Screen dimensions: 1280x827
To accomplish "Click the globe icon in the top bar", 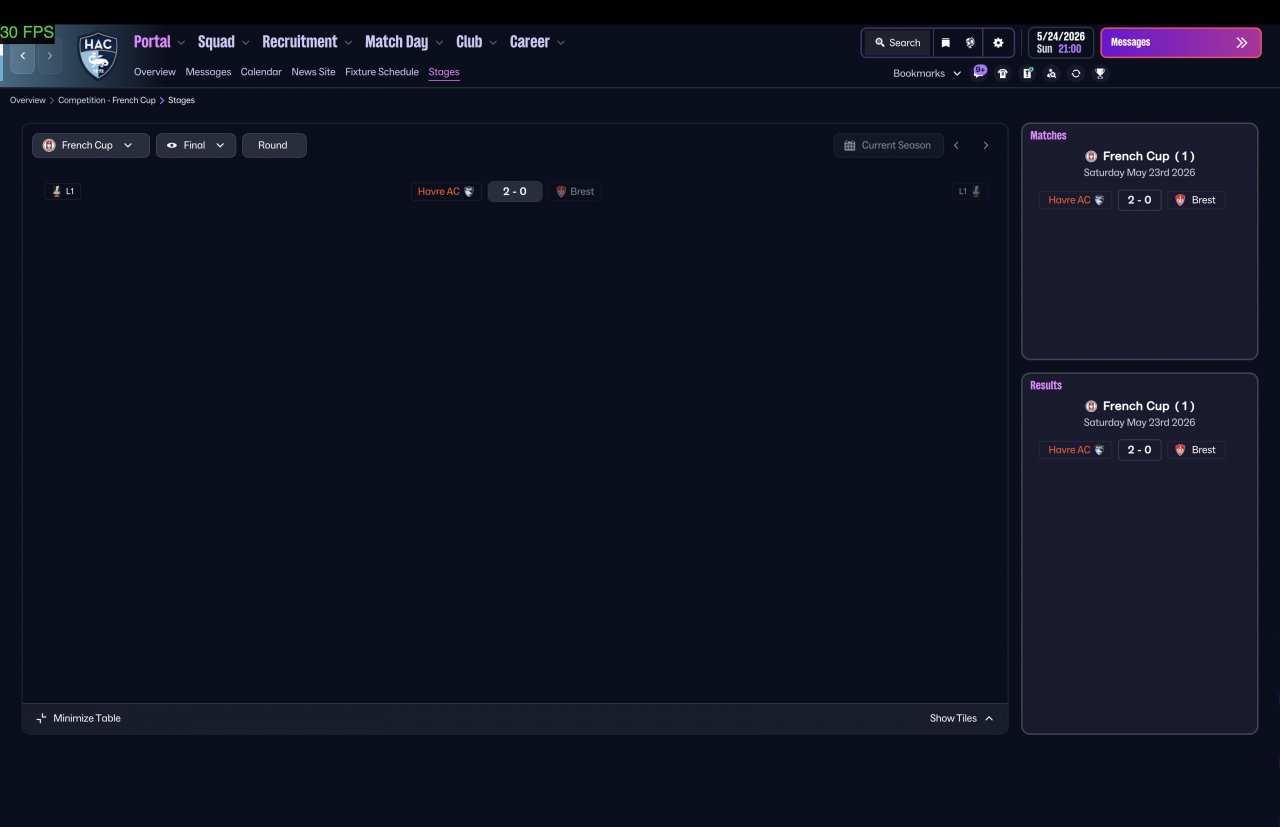I will (970, 43).
